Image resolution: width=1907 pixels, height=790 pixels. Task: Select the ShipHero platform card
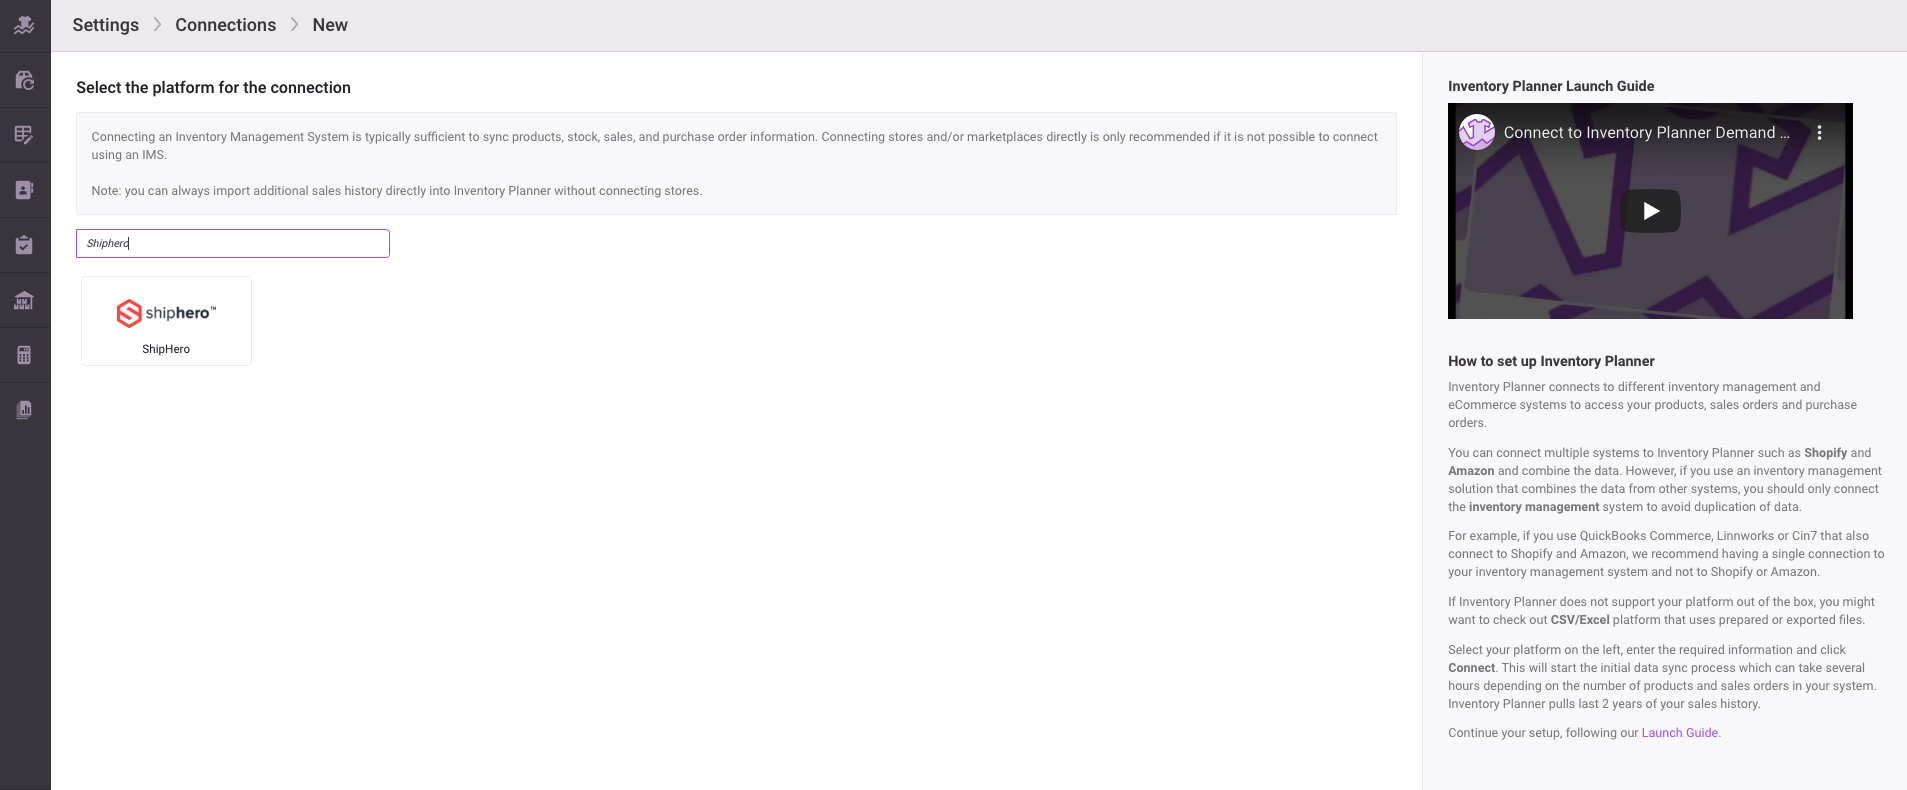[x=166, y=321]
